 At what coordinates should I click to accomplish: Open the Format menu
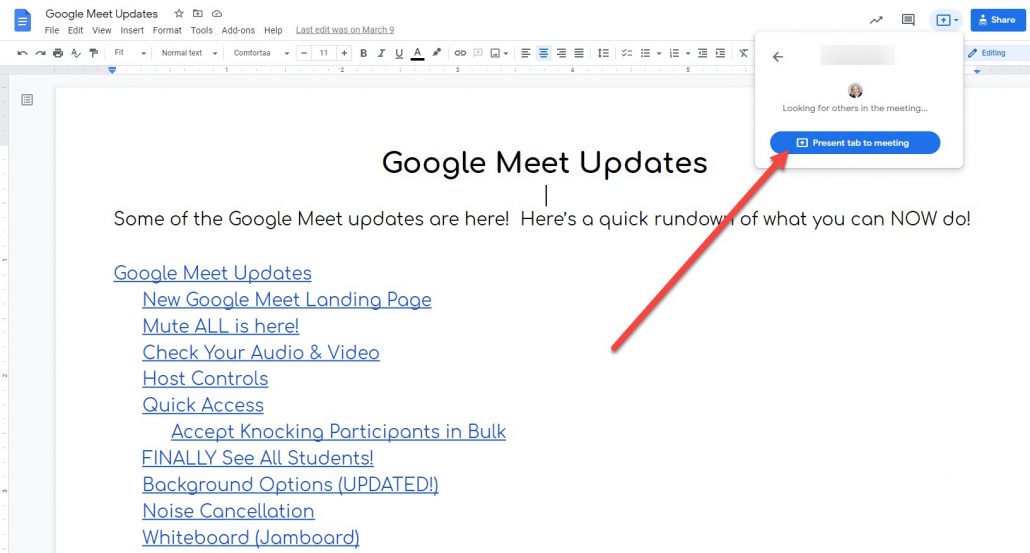pyautogui.click(x=167, y=30)
